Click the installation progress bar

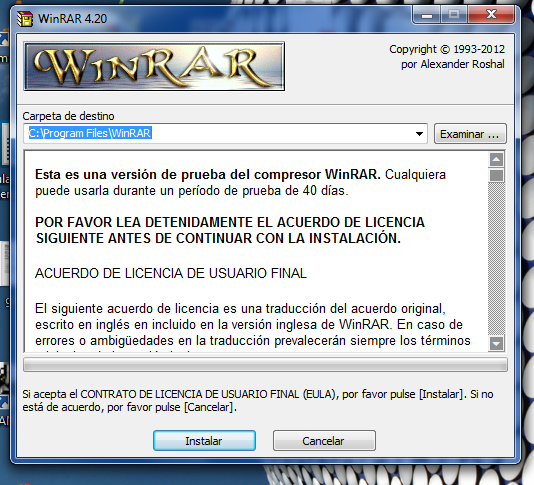click(x=265, y=364)
